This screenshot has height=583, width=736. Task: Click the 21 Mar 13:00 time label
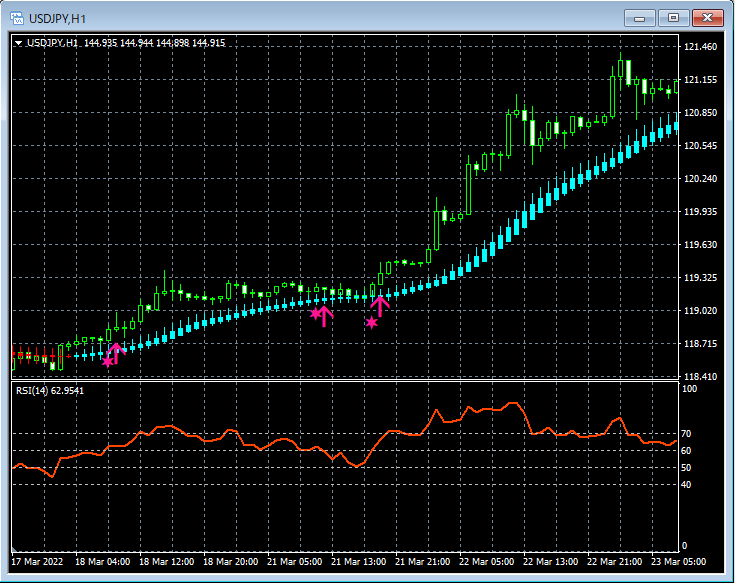tap(359, 561)
